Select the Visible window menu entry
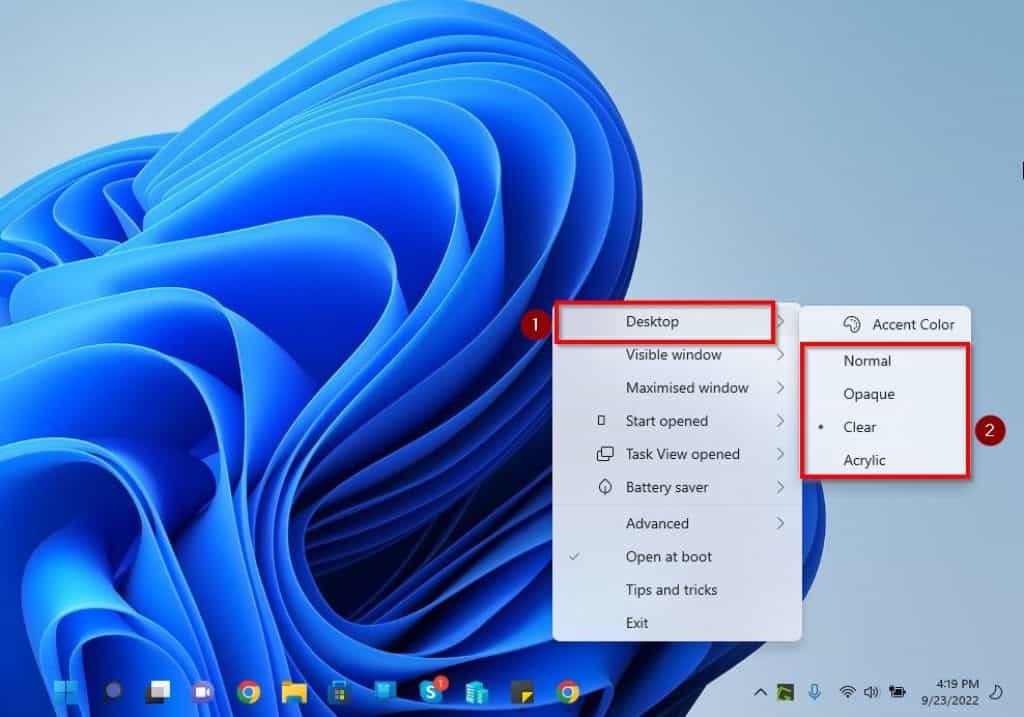Image resolution: width=1024 pixels, height=717 pixels. point(676,355)
